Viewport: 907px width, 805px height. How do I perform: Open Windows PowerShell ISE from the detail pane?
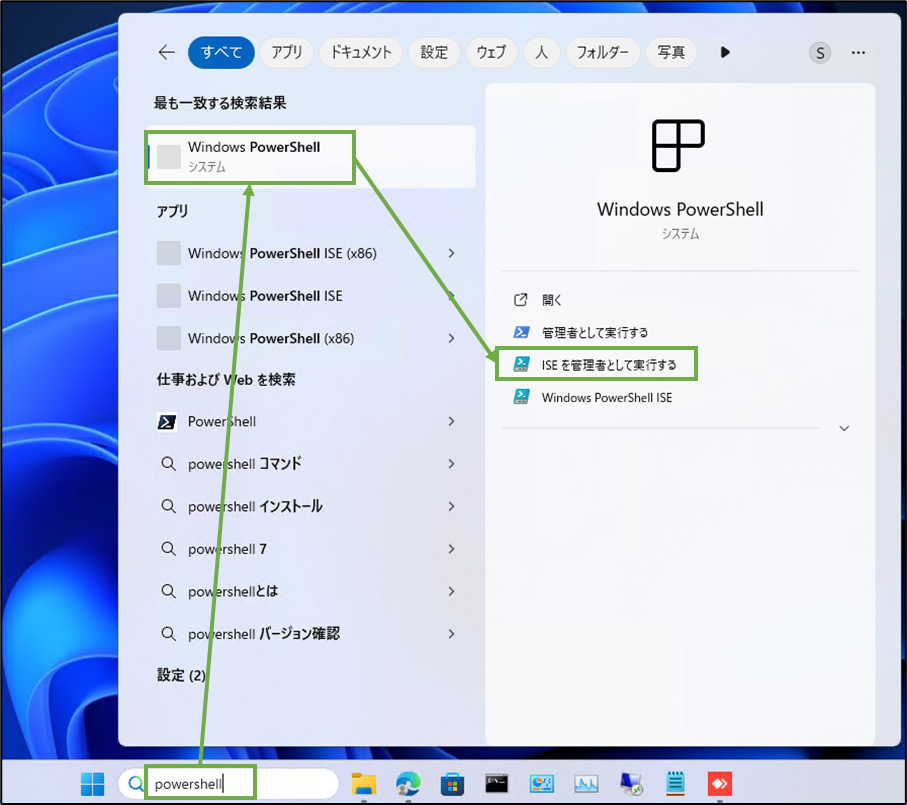(x=607, y=398)
